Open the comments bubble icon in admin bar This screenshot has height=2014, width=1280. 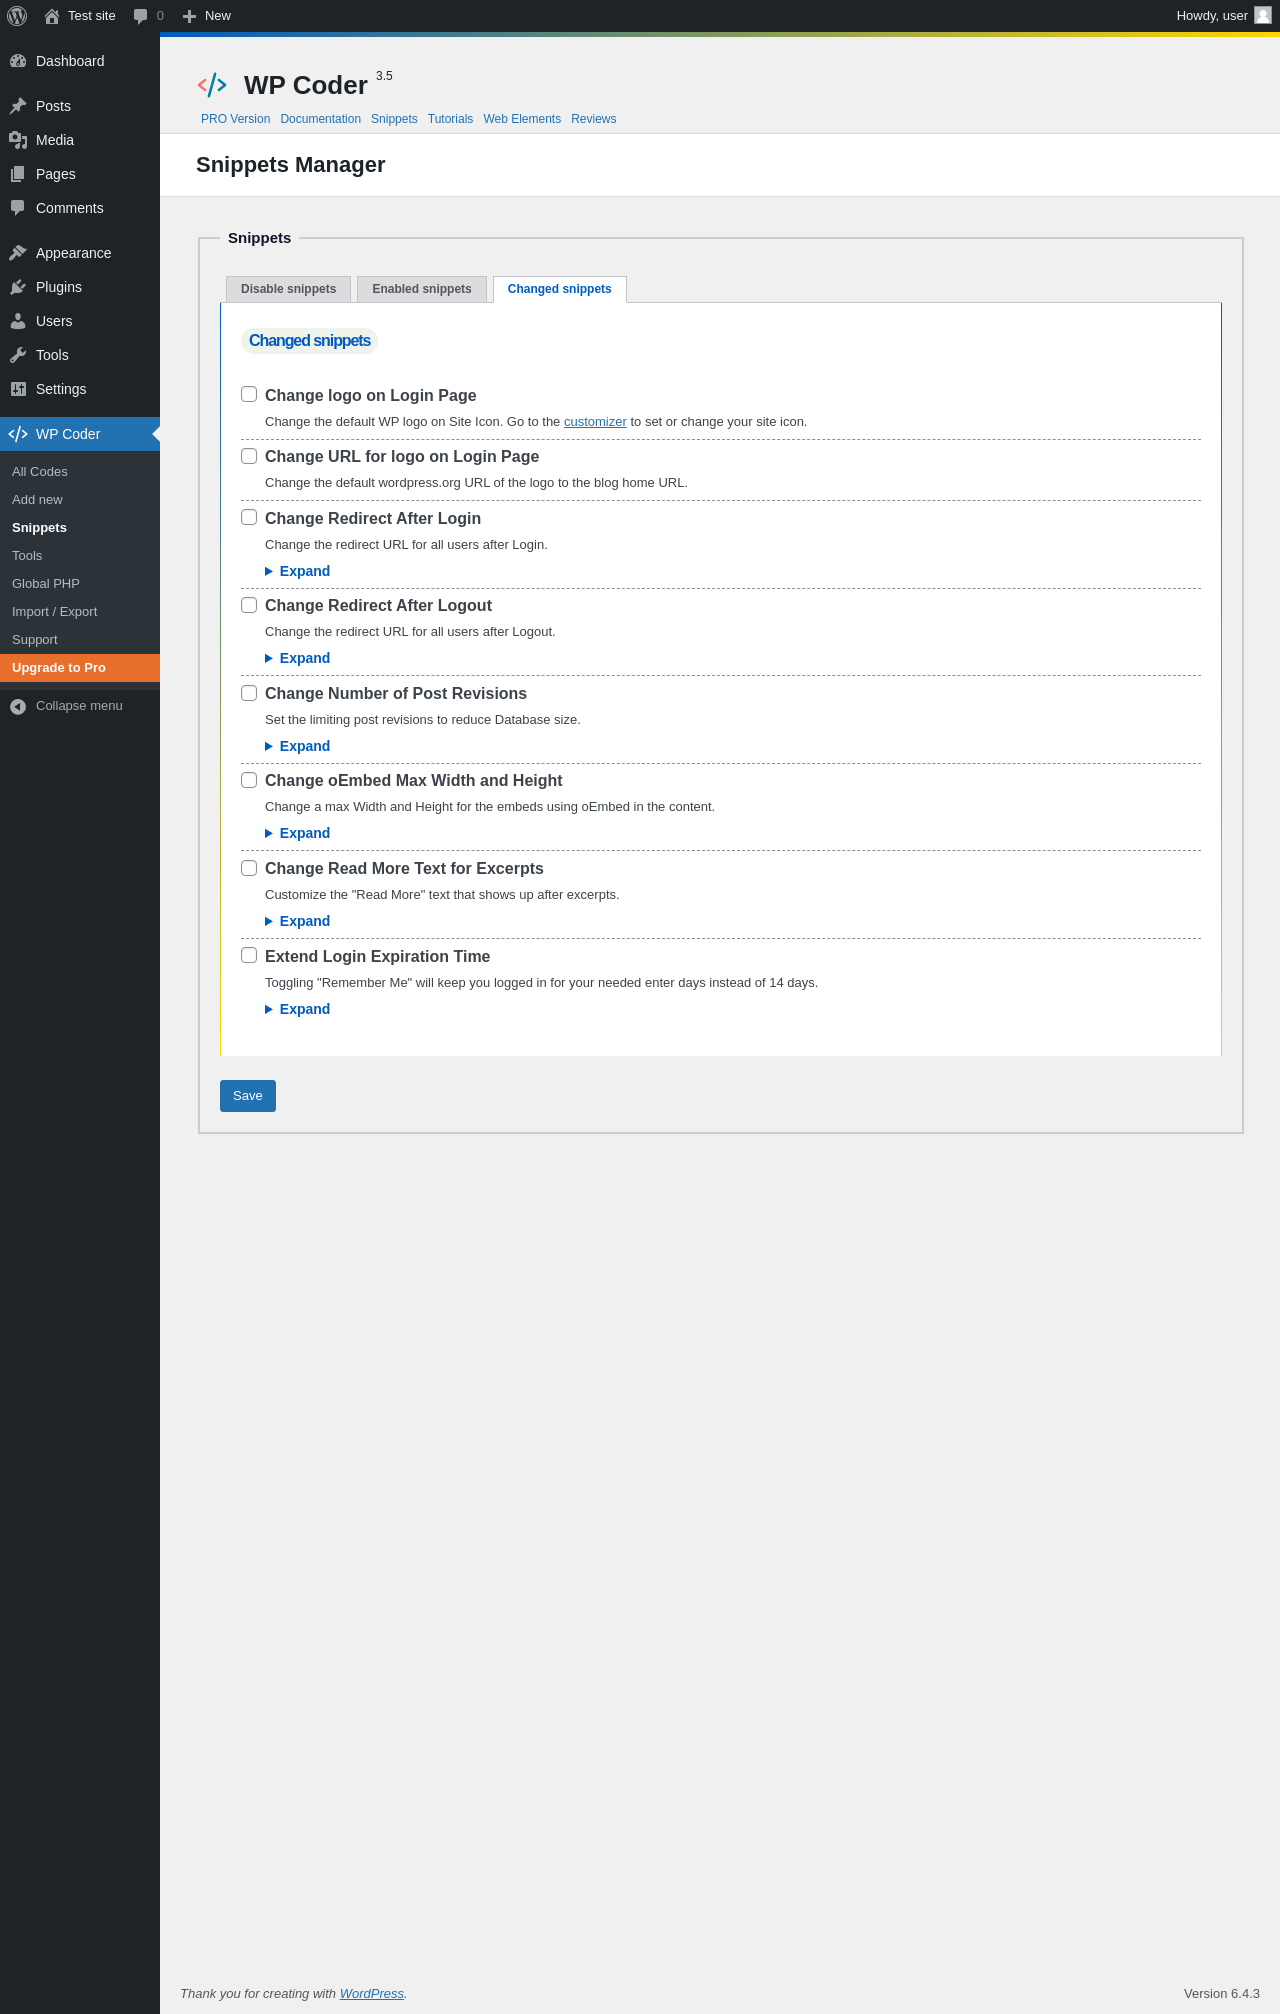pyautogui.click(x=141, y=16)
